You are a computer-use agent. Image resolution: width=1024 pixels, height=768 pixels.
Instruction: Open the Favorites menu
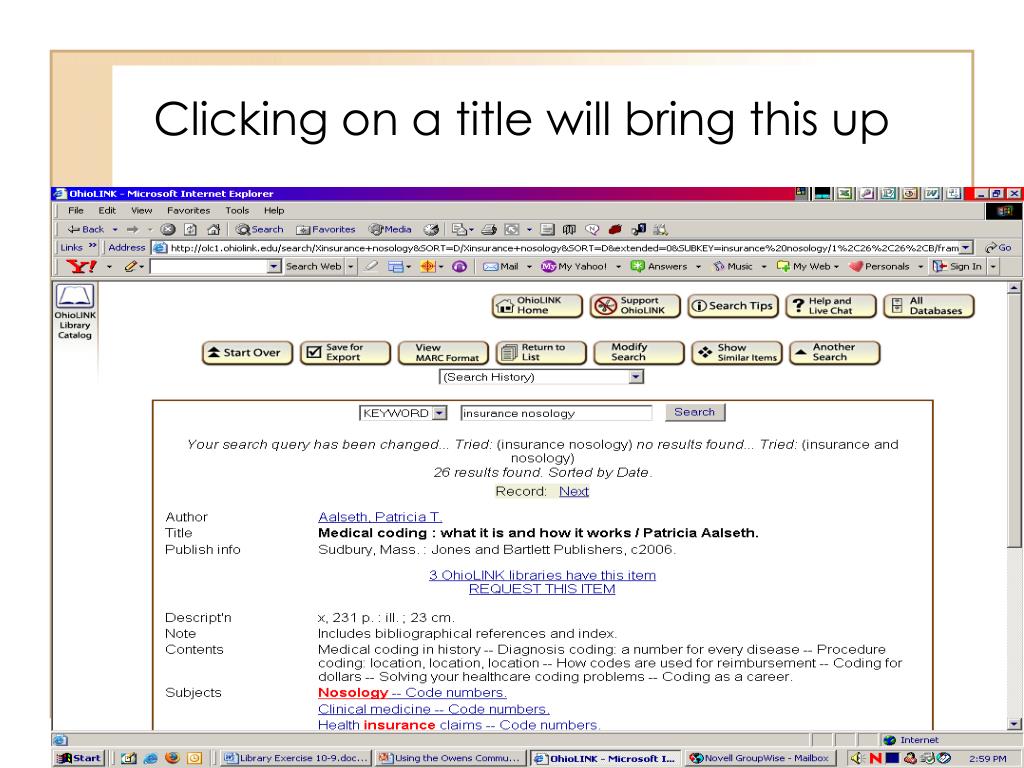[189, 210]
